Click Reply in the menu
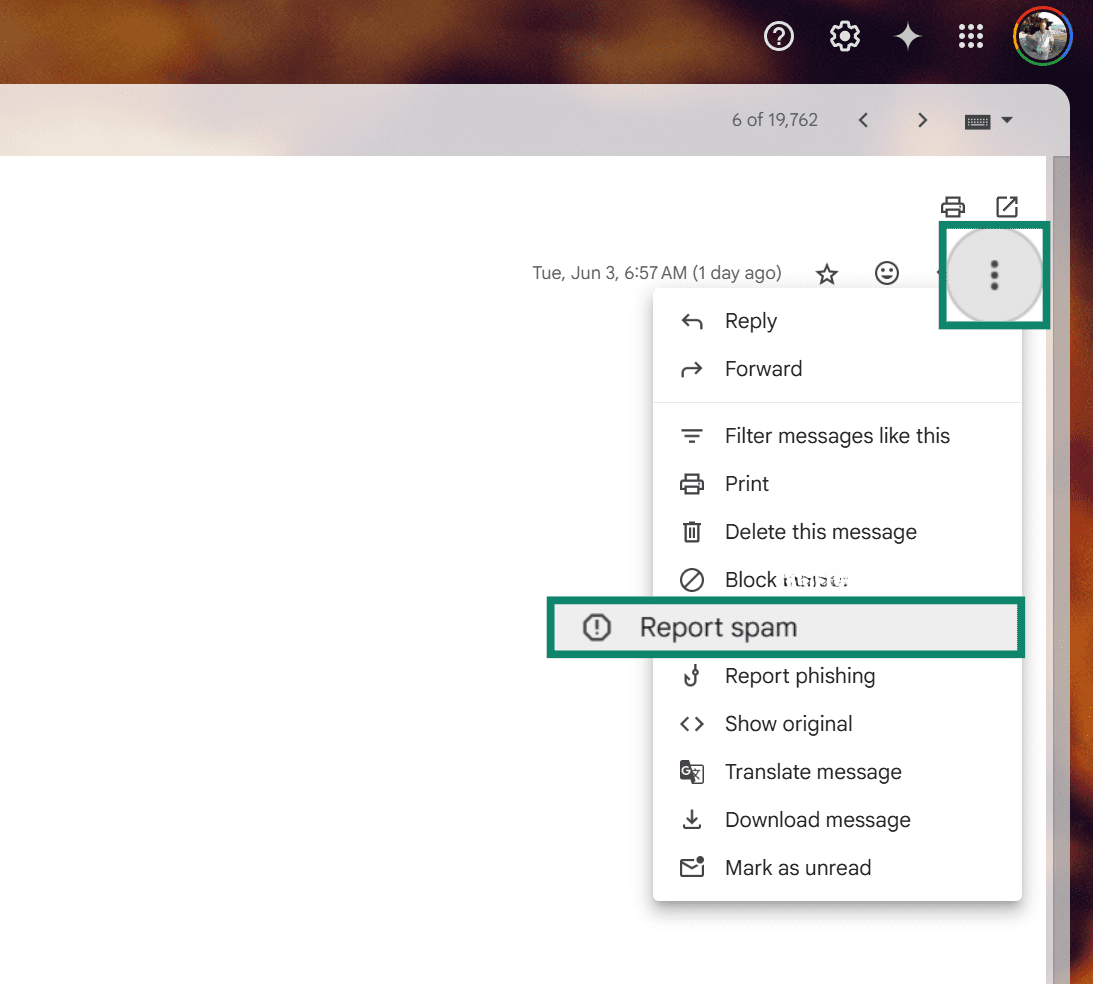Image resolution: width=1093 pixels, height=984 pixels. pyautogui.click(x=751, y=320)
